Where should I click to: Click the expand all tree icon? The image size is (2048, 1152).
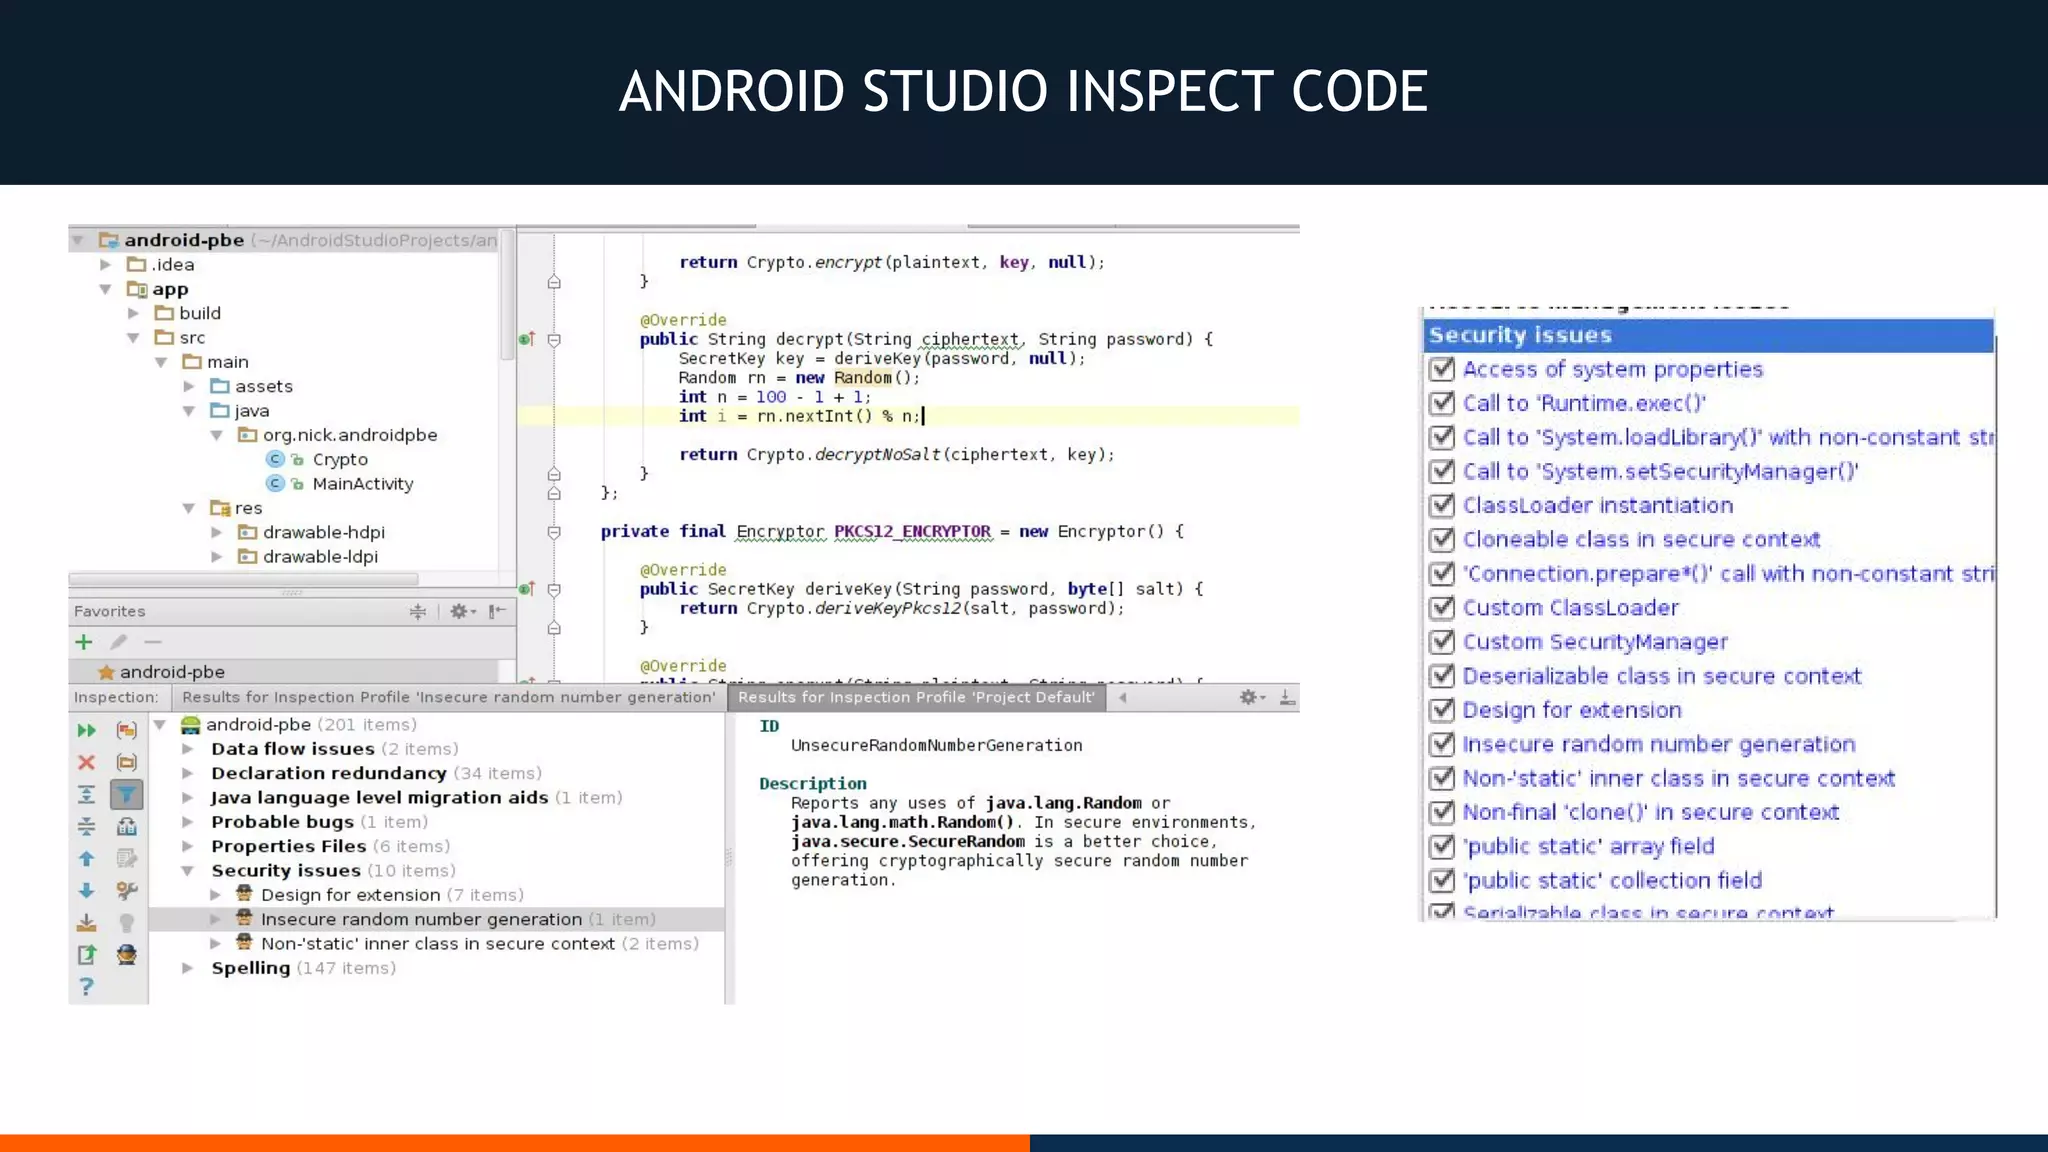tap(87, 795)
